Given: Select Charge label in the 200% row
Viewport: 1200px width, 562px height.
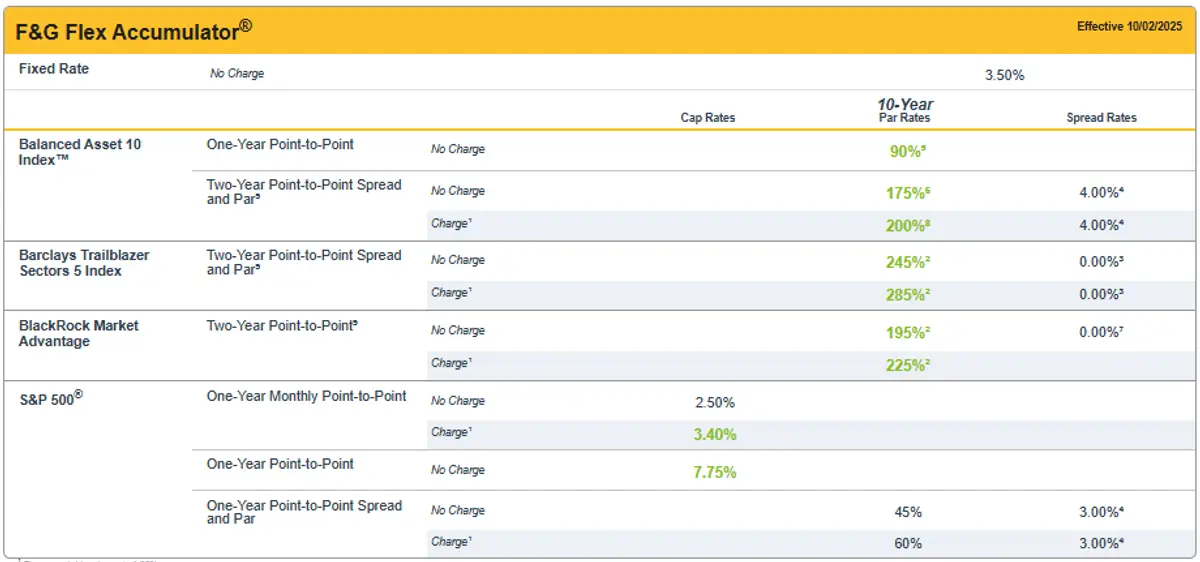Looking at the screenshot, I should pyautogui.click(x=451, y=224).
